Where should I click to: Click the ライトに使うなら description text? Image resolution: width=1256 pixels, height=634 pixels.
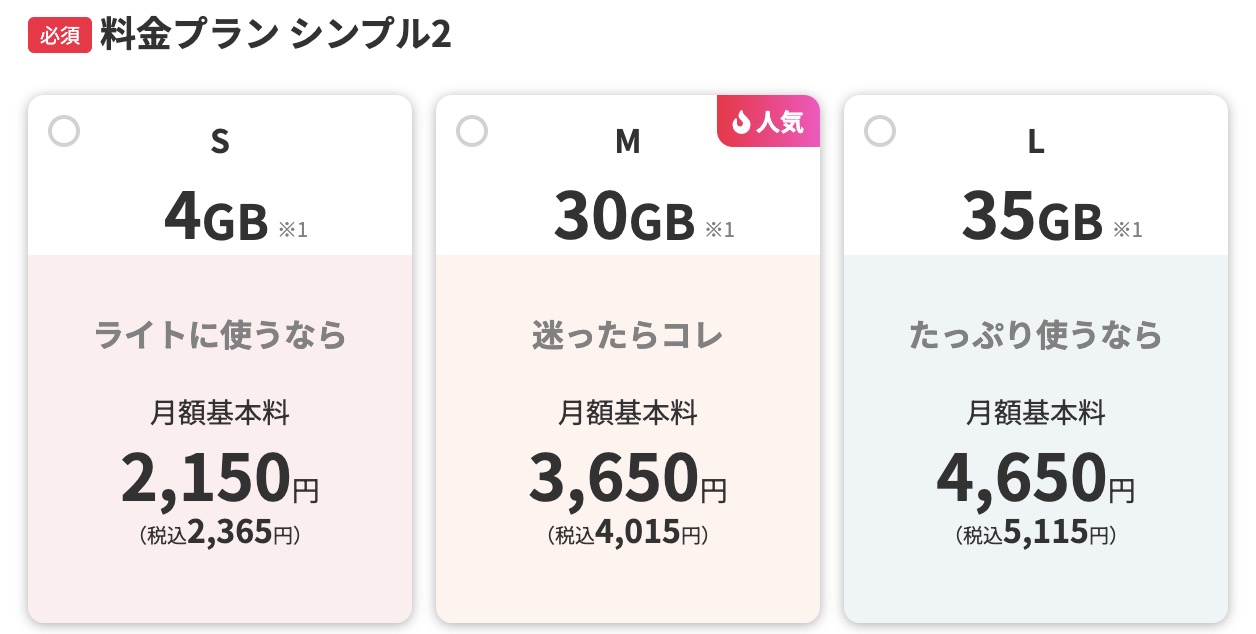tap(219, 335)
